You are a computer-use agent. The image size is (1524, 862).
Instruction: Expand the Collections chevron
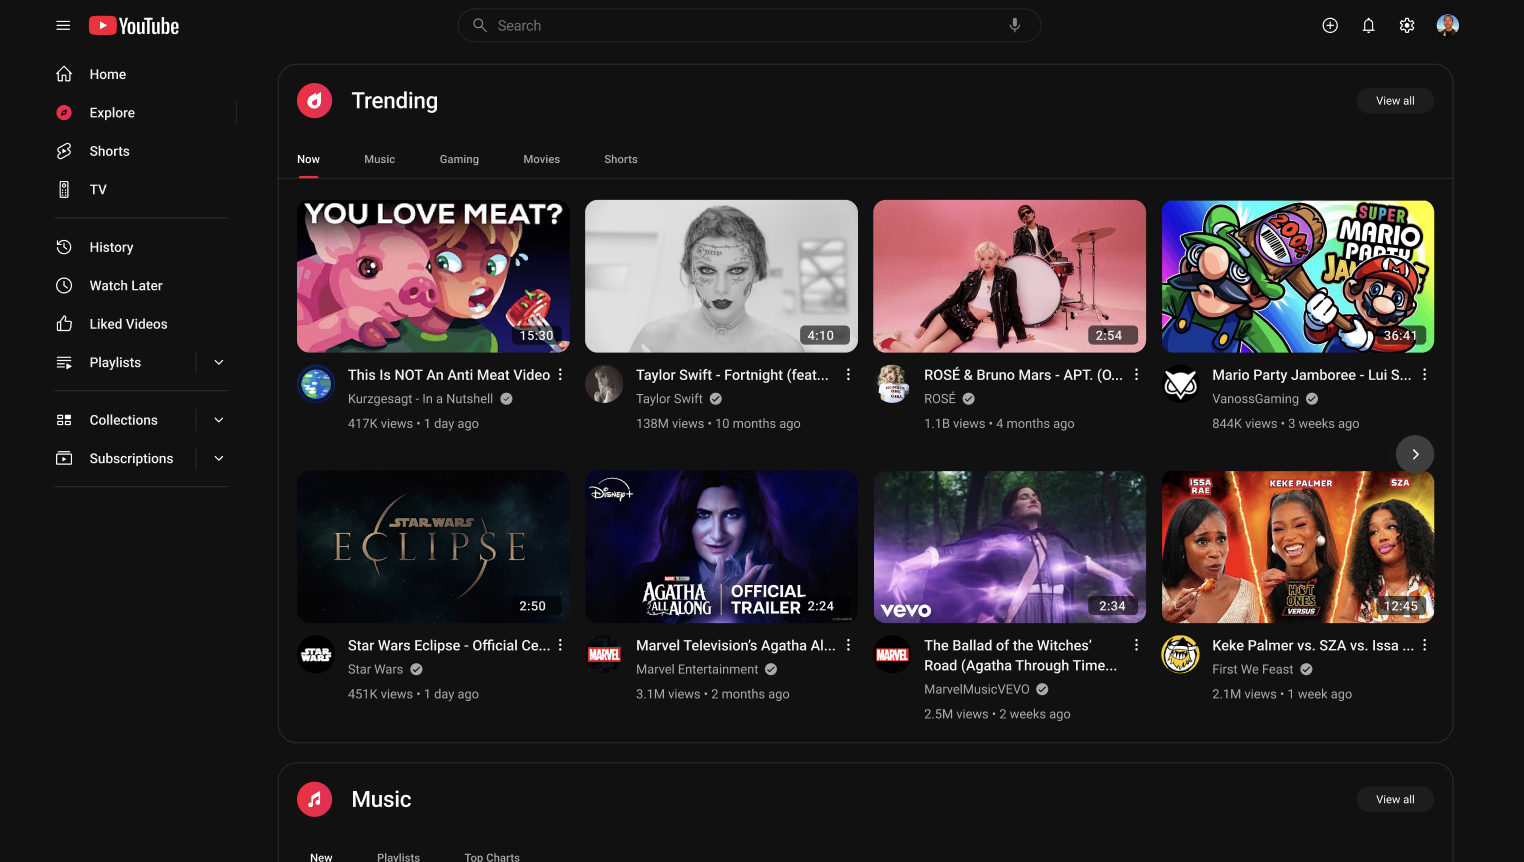point(219,420)
